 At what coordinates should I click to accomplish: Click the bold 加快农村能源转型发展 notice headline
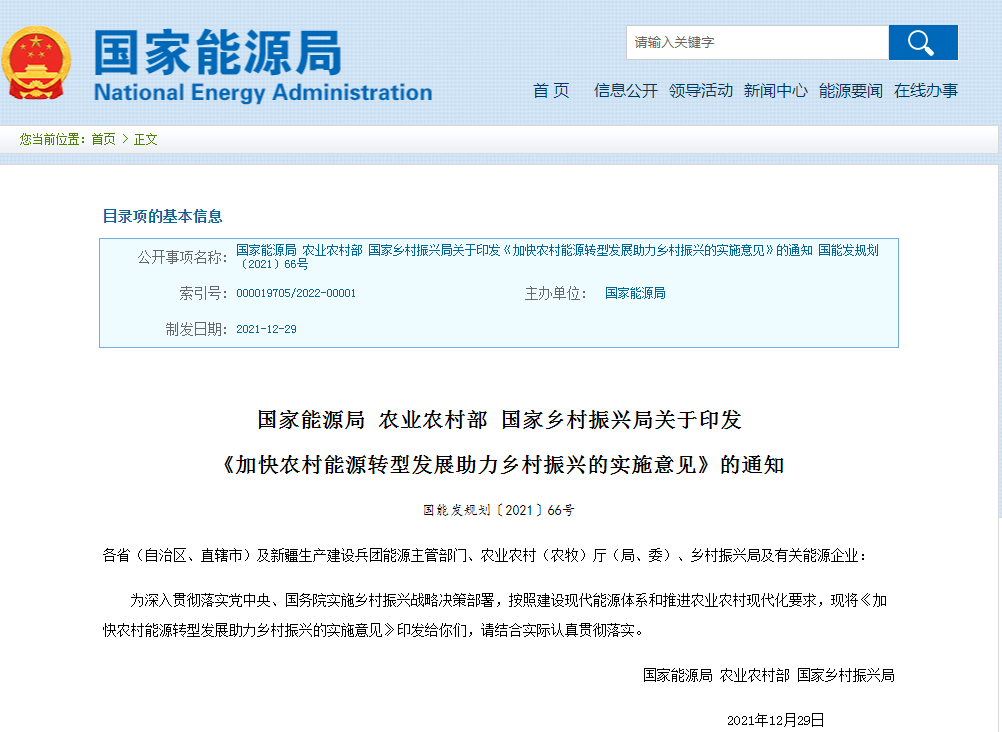(x=499, y=465)
